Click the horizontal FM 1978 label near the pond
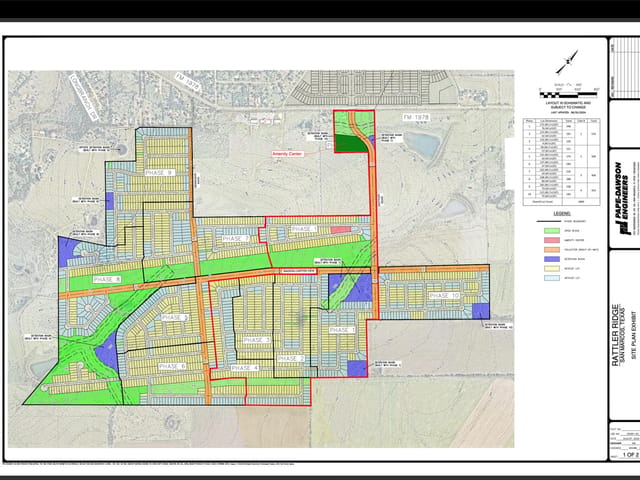The height and width of the screenshot is (480, 640). (x=416, y=117)
